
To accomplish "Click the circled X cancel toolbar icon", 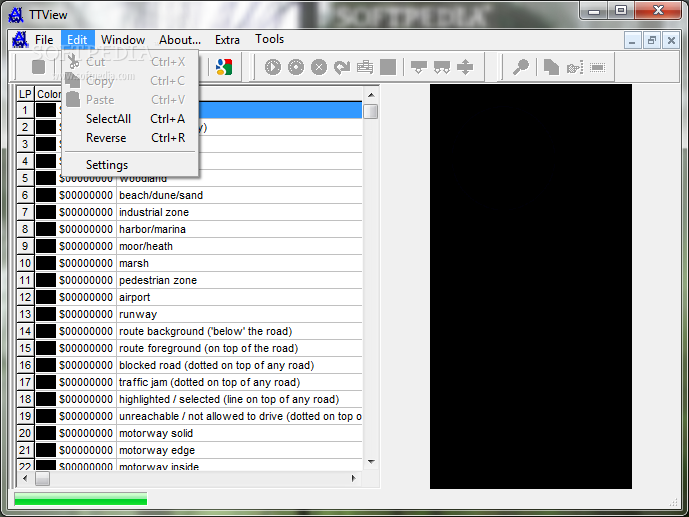I will (x=319, y=67).
